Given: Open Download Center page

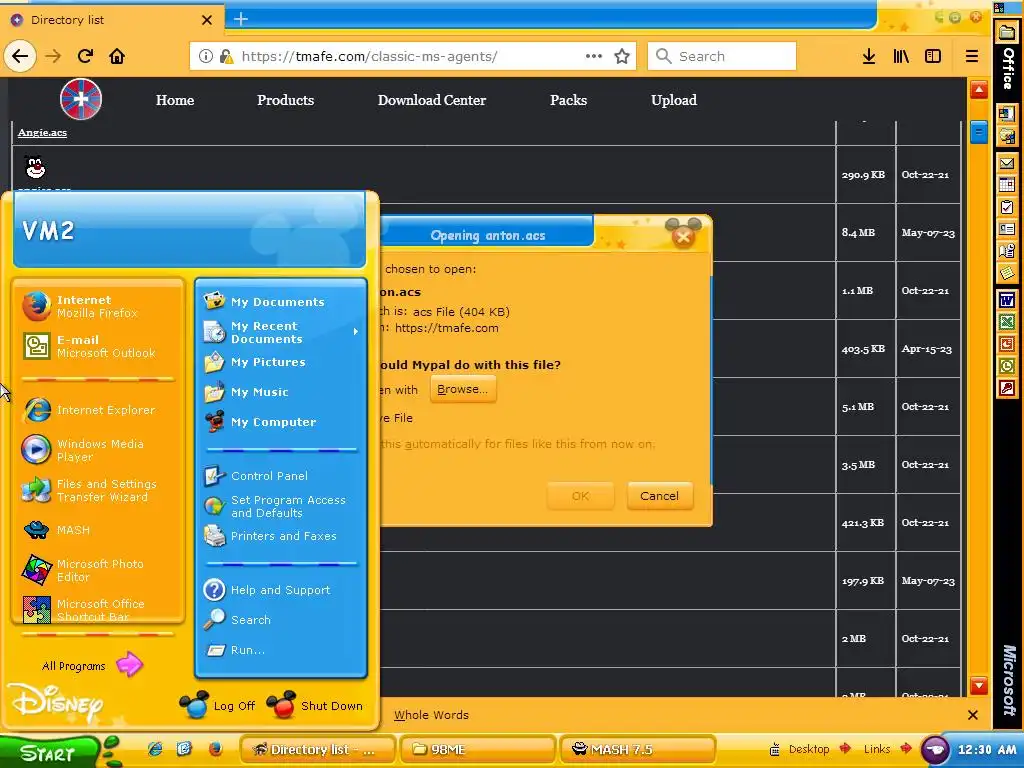Looking at the screenshot, I should (x=432, y=100).
